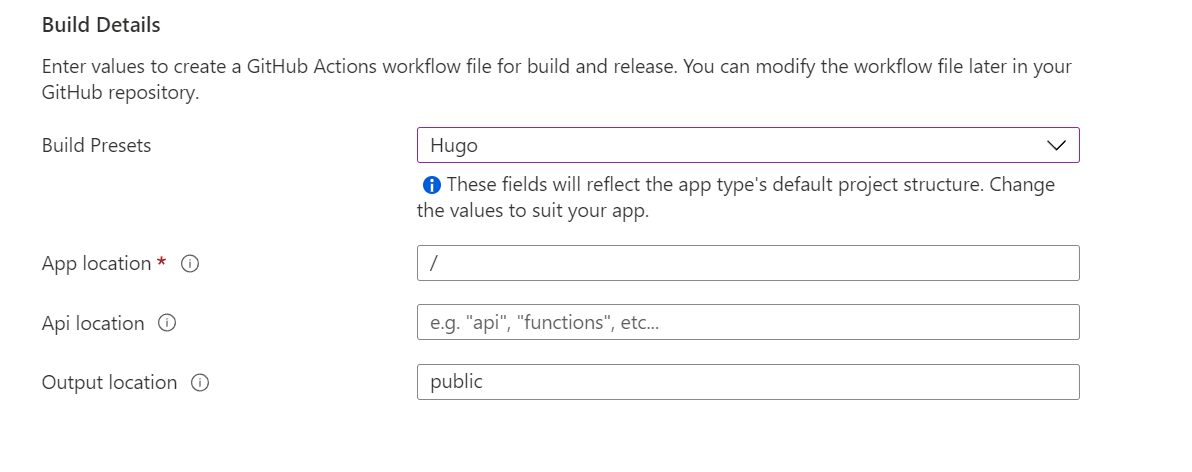Screen dimensions: 1192x472
Task: Click the info icon beside Output location
Action: click(200, 383)
